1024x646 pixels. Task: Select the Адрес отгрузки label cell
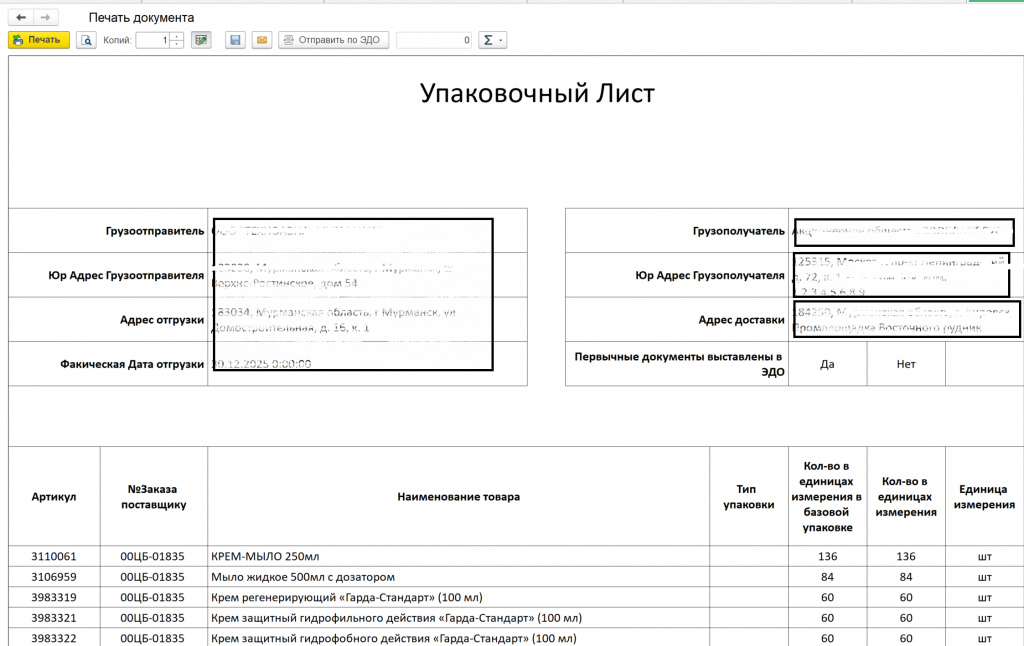[108, 319]
